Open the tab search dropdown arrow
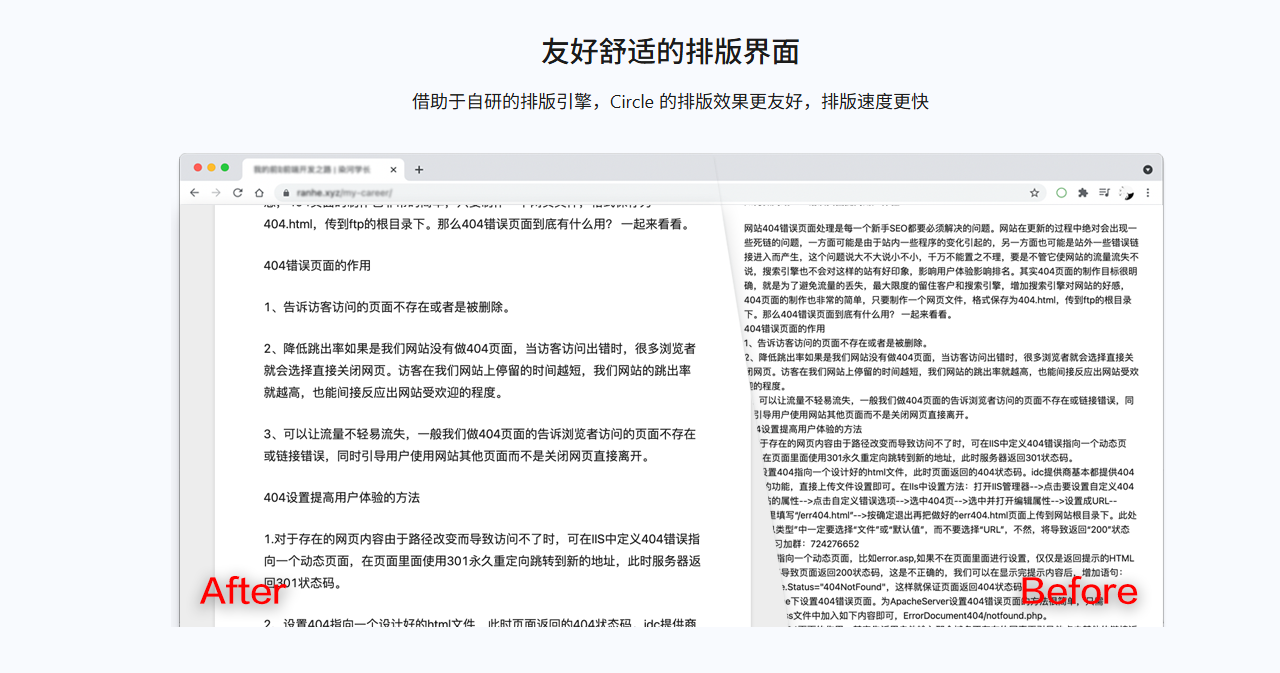This screenshot has height=673, width=1280. (x=1148, y=169)
